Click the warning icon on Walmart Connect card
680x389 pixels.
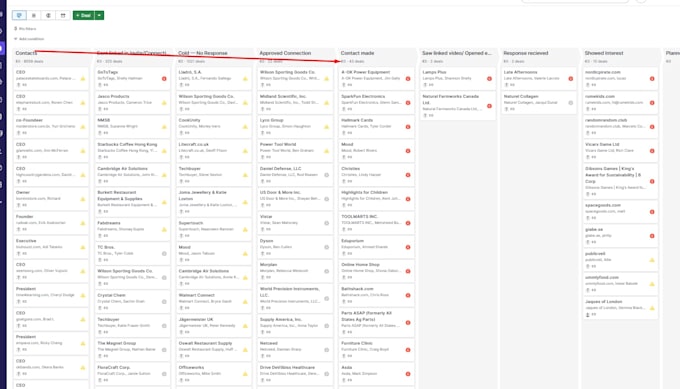tap(245, 301)
